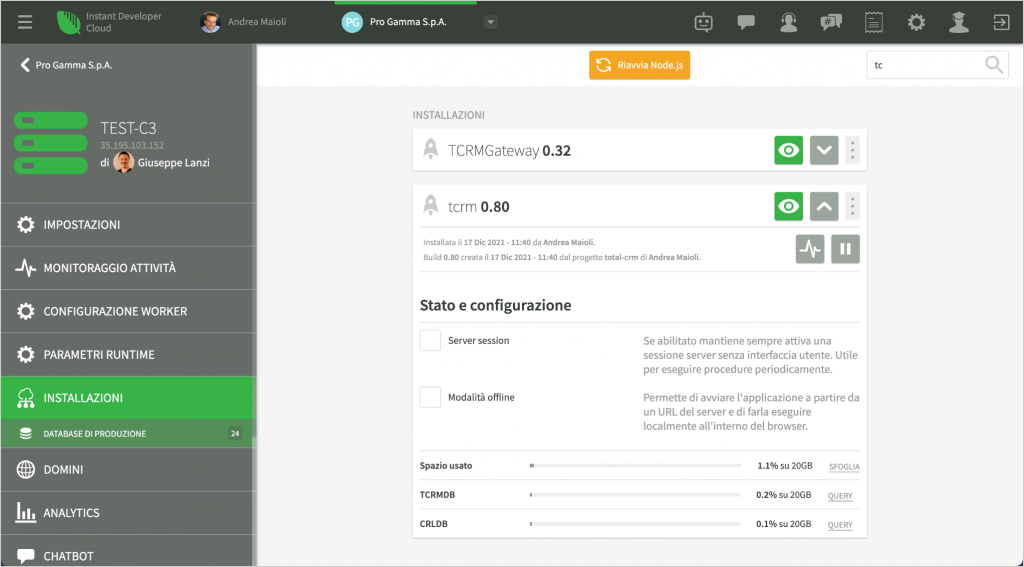The height and width of the screenshot is (567, 1024).
Task: Click the rocket icon of tcrm 0.80
Action: (x=430, y=206)
